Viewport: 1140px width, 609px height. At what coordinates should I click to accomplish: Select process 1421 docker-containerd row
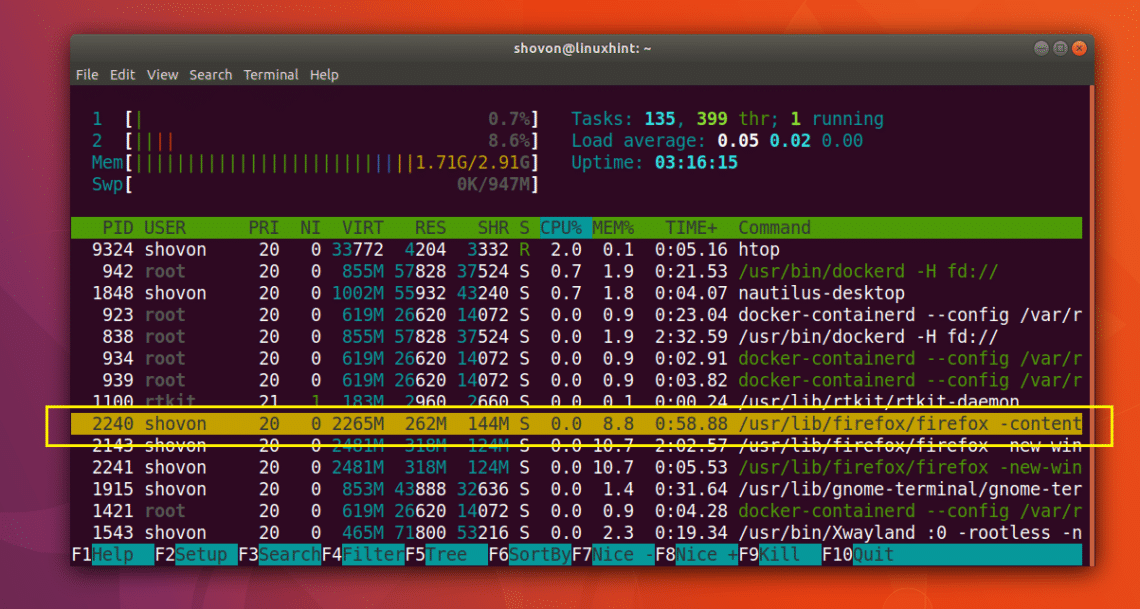click(x=577, y=511)
